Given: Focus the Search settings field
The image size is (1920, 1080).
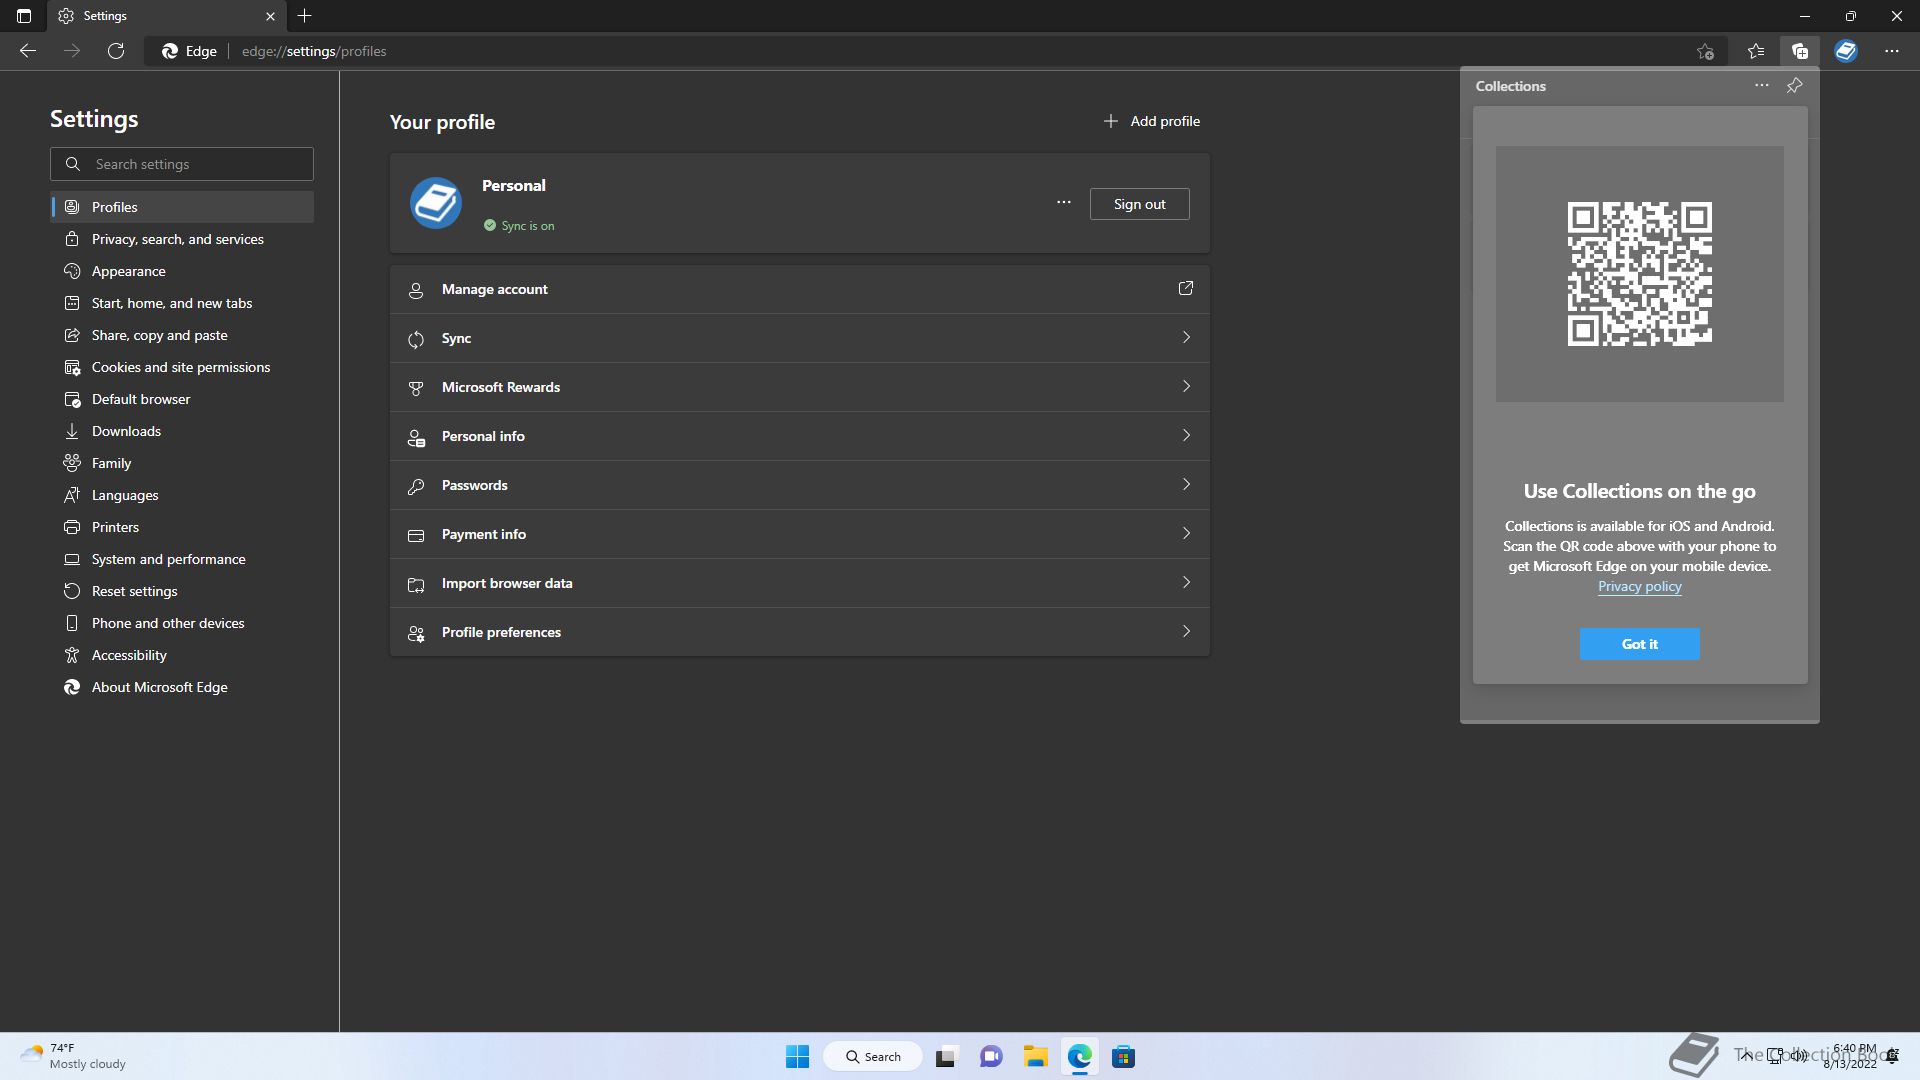Looking at the screenshot, I should pyautogui.click(x=182, y=164).
